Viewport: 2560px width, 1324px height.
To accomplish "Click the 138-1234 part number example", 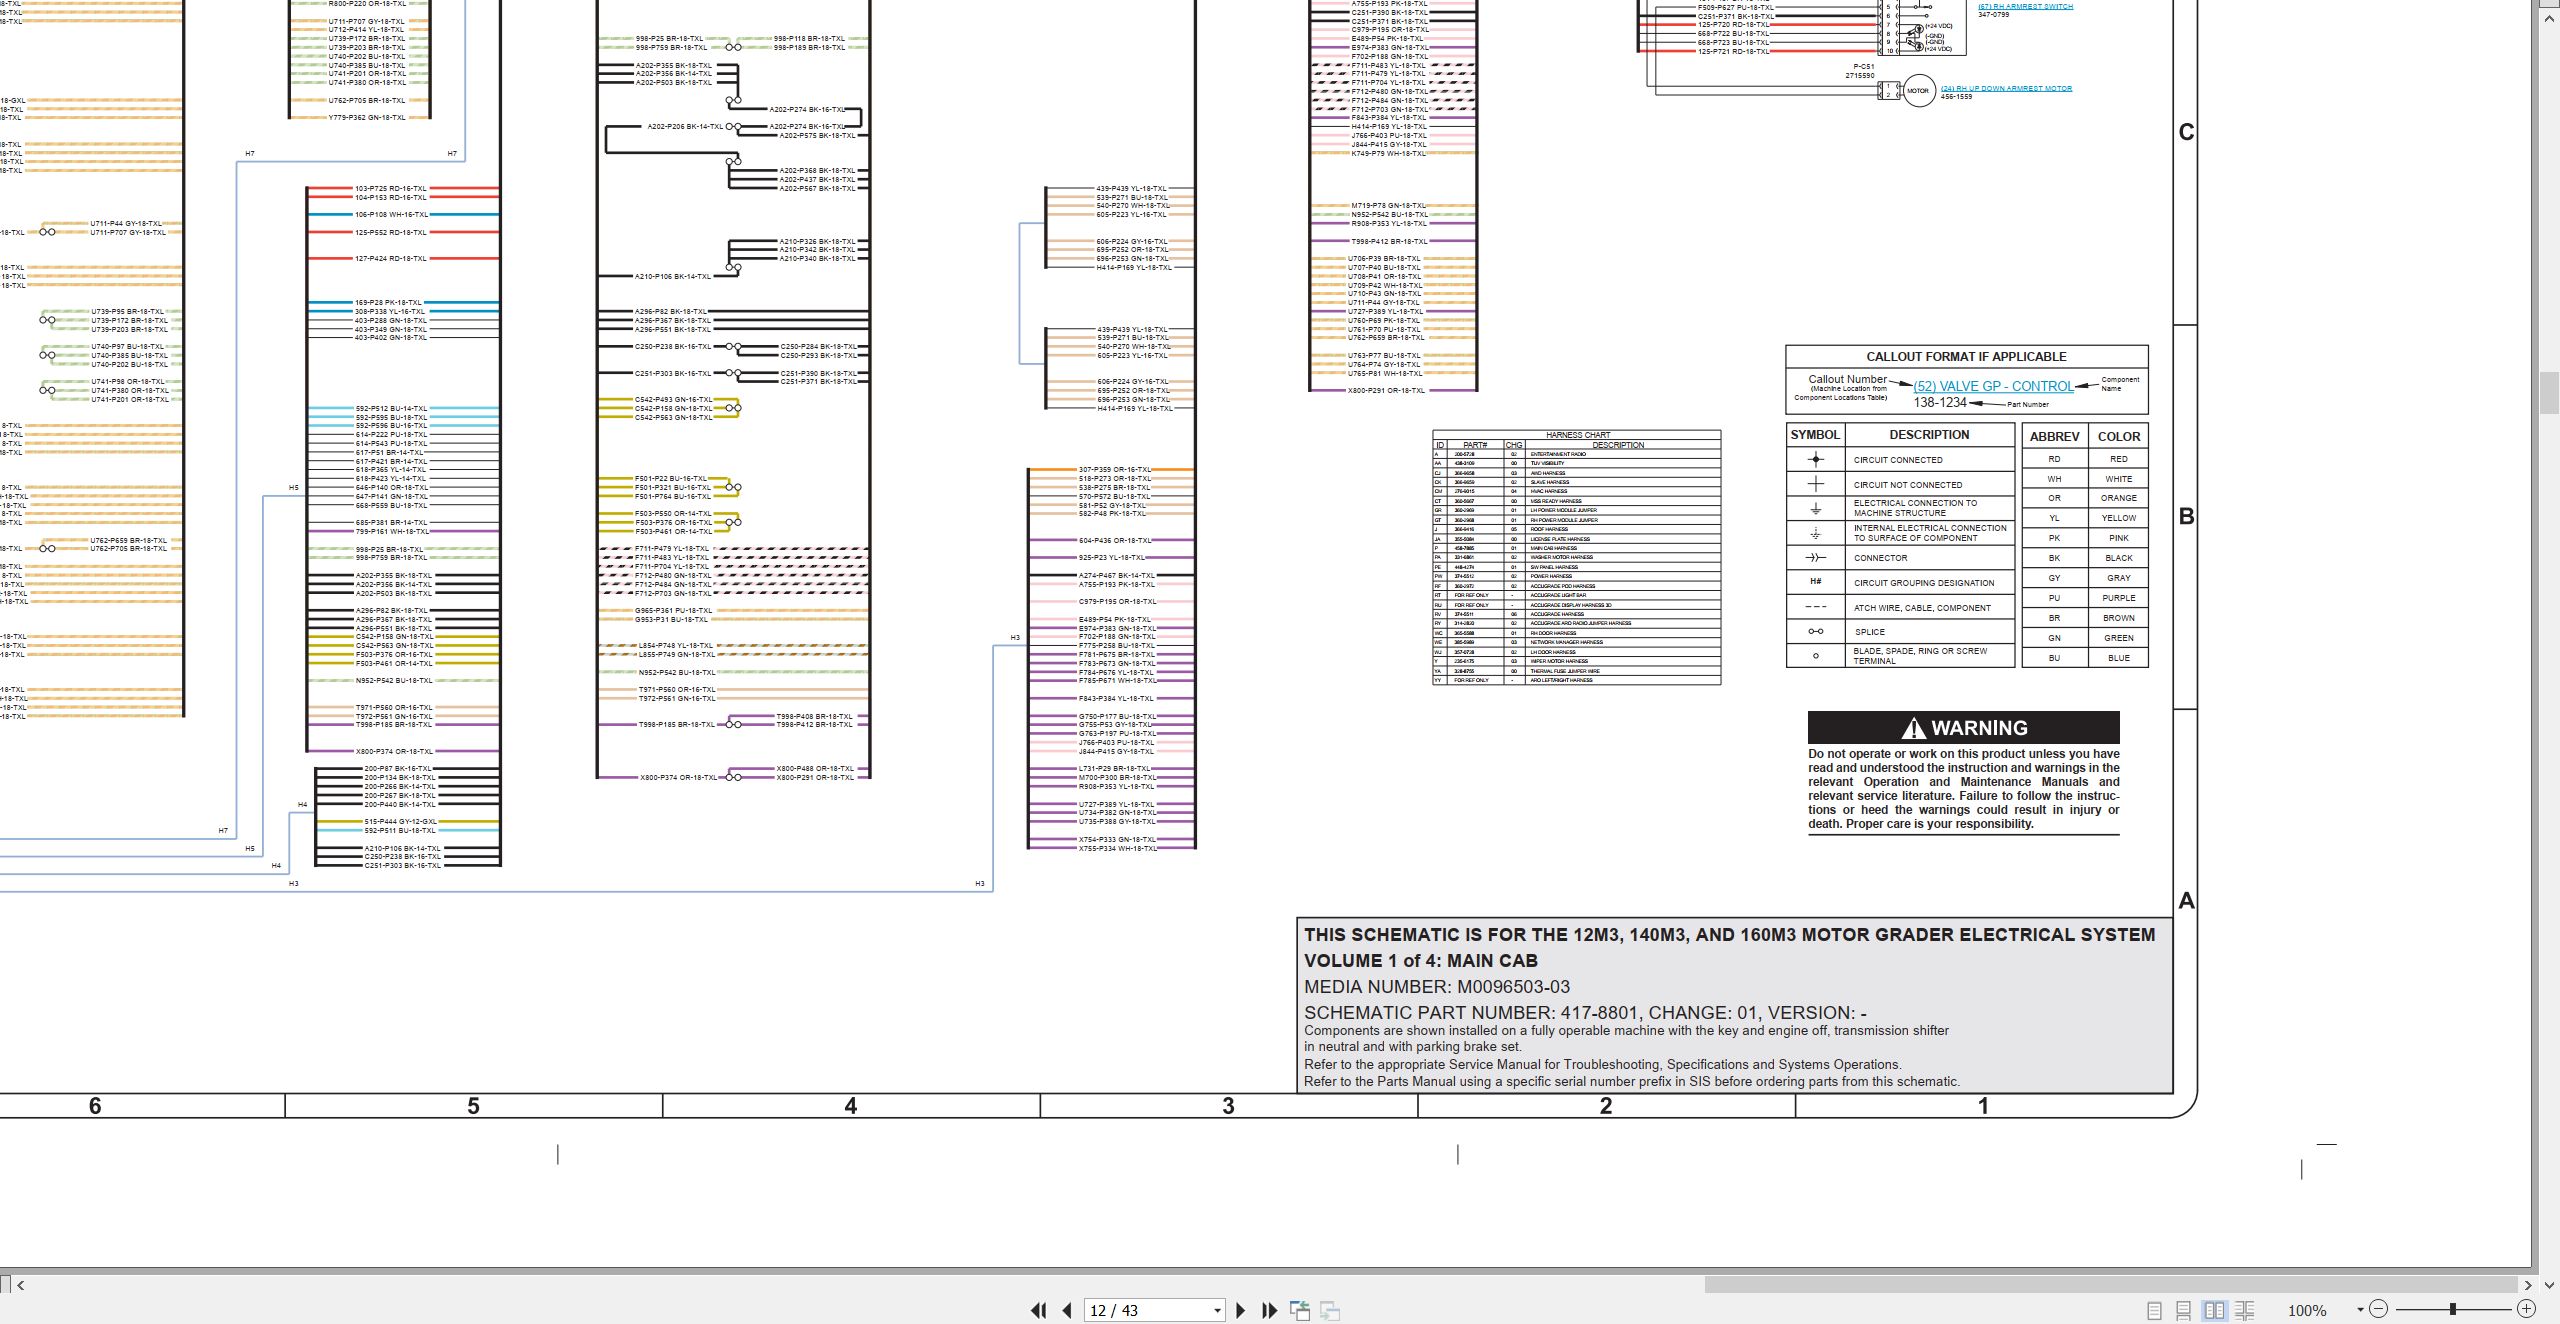I will click(1940, 402).
